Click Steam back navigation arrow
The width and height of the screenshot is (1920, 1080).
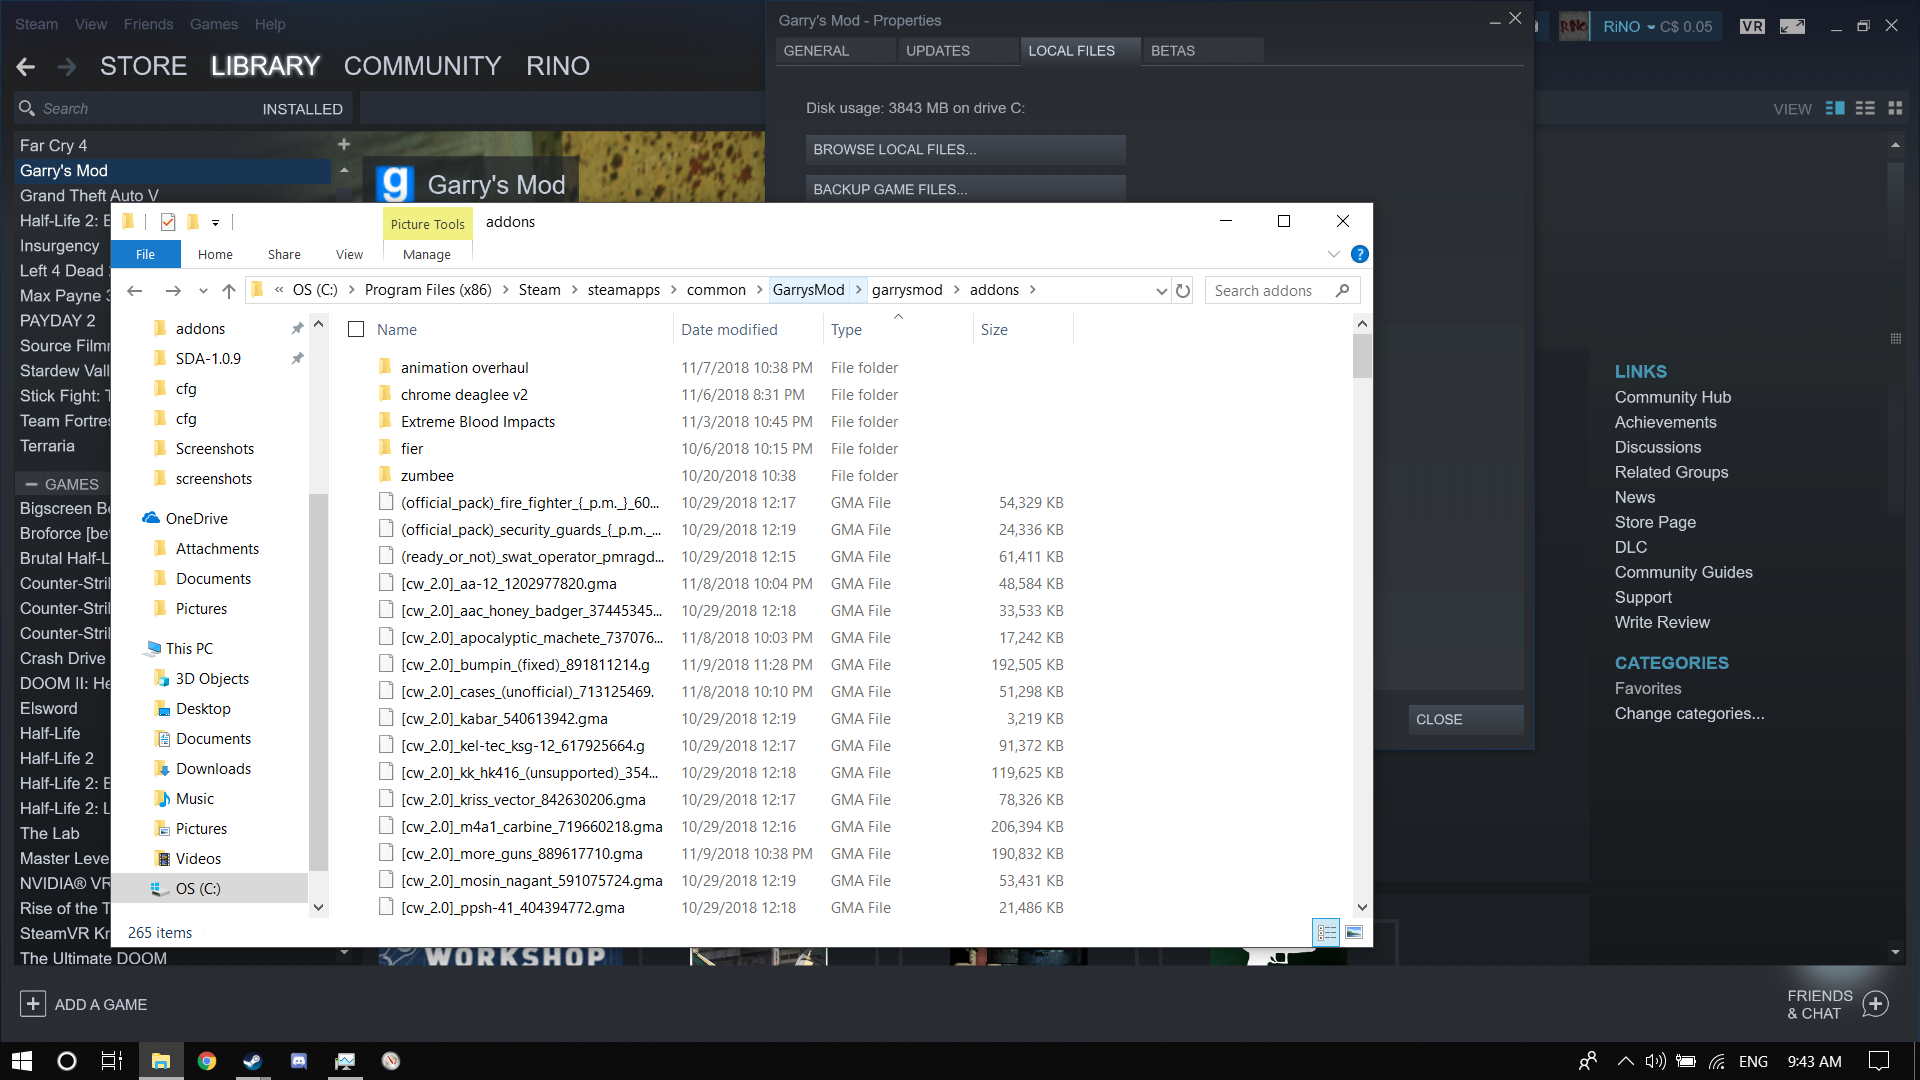tap(26, 67)
